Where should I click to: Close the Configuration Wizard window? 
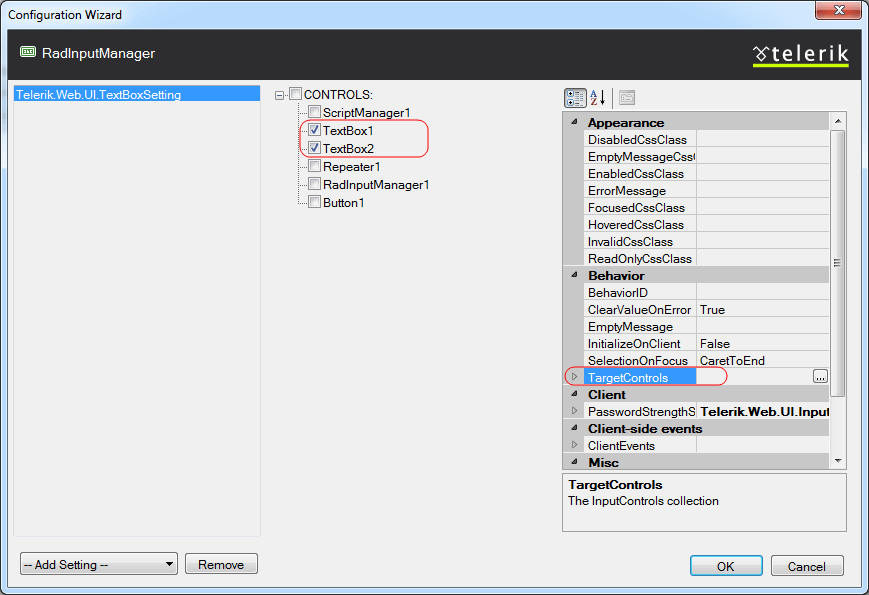pos(839,9)
